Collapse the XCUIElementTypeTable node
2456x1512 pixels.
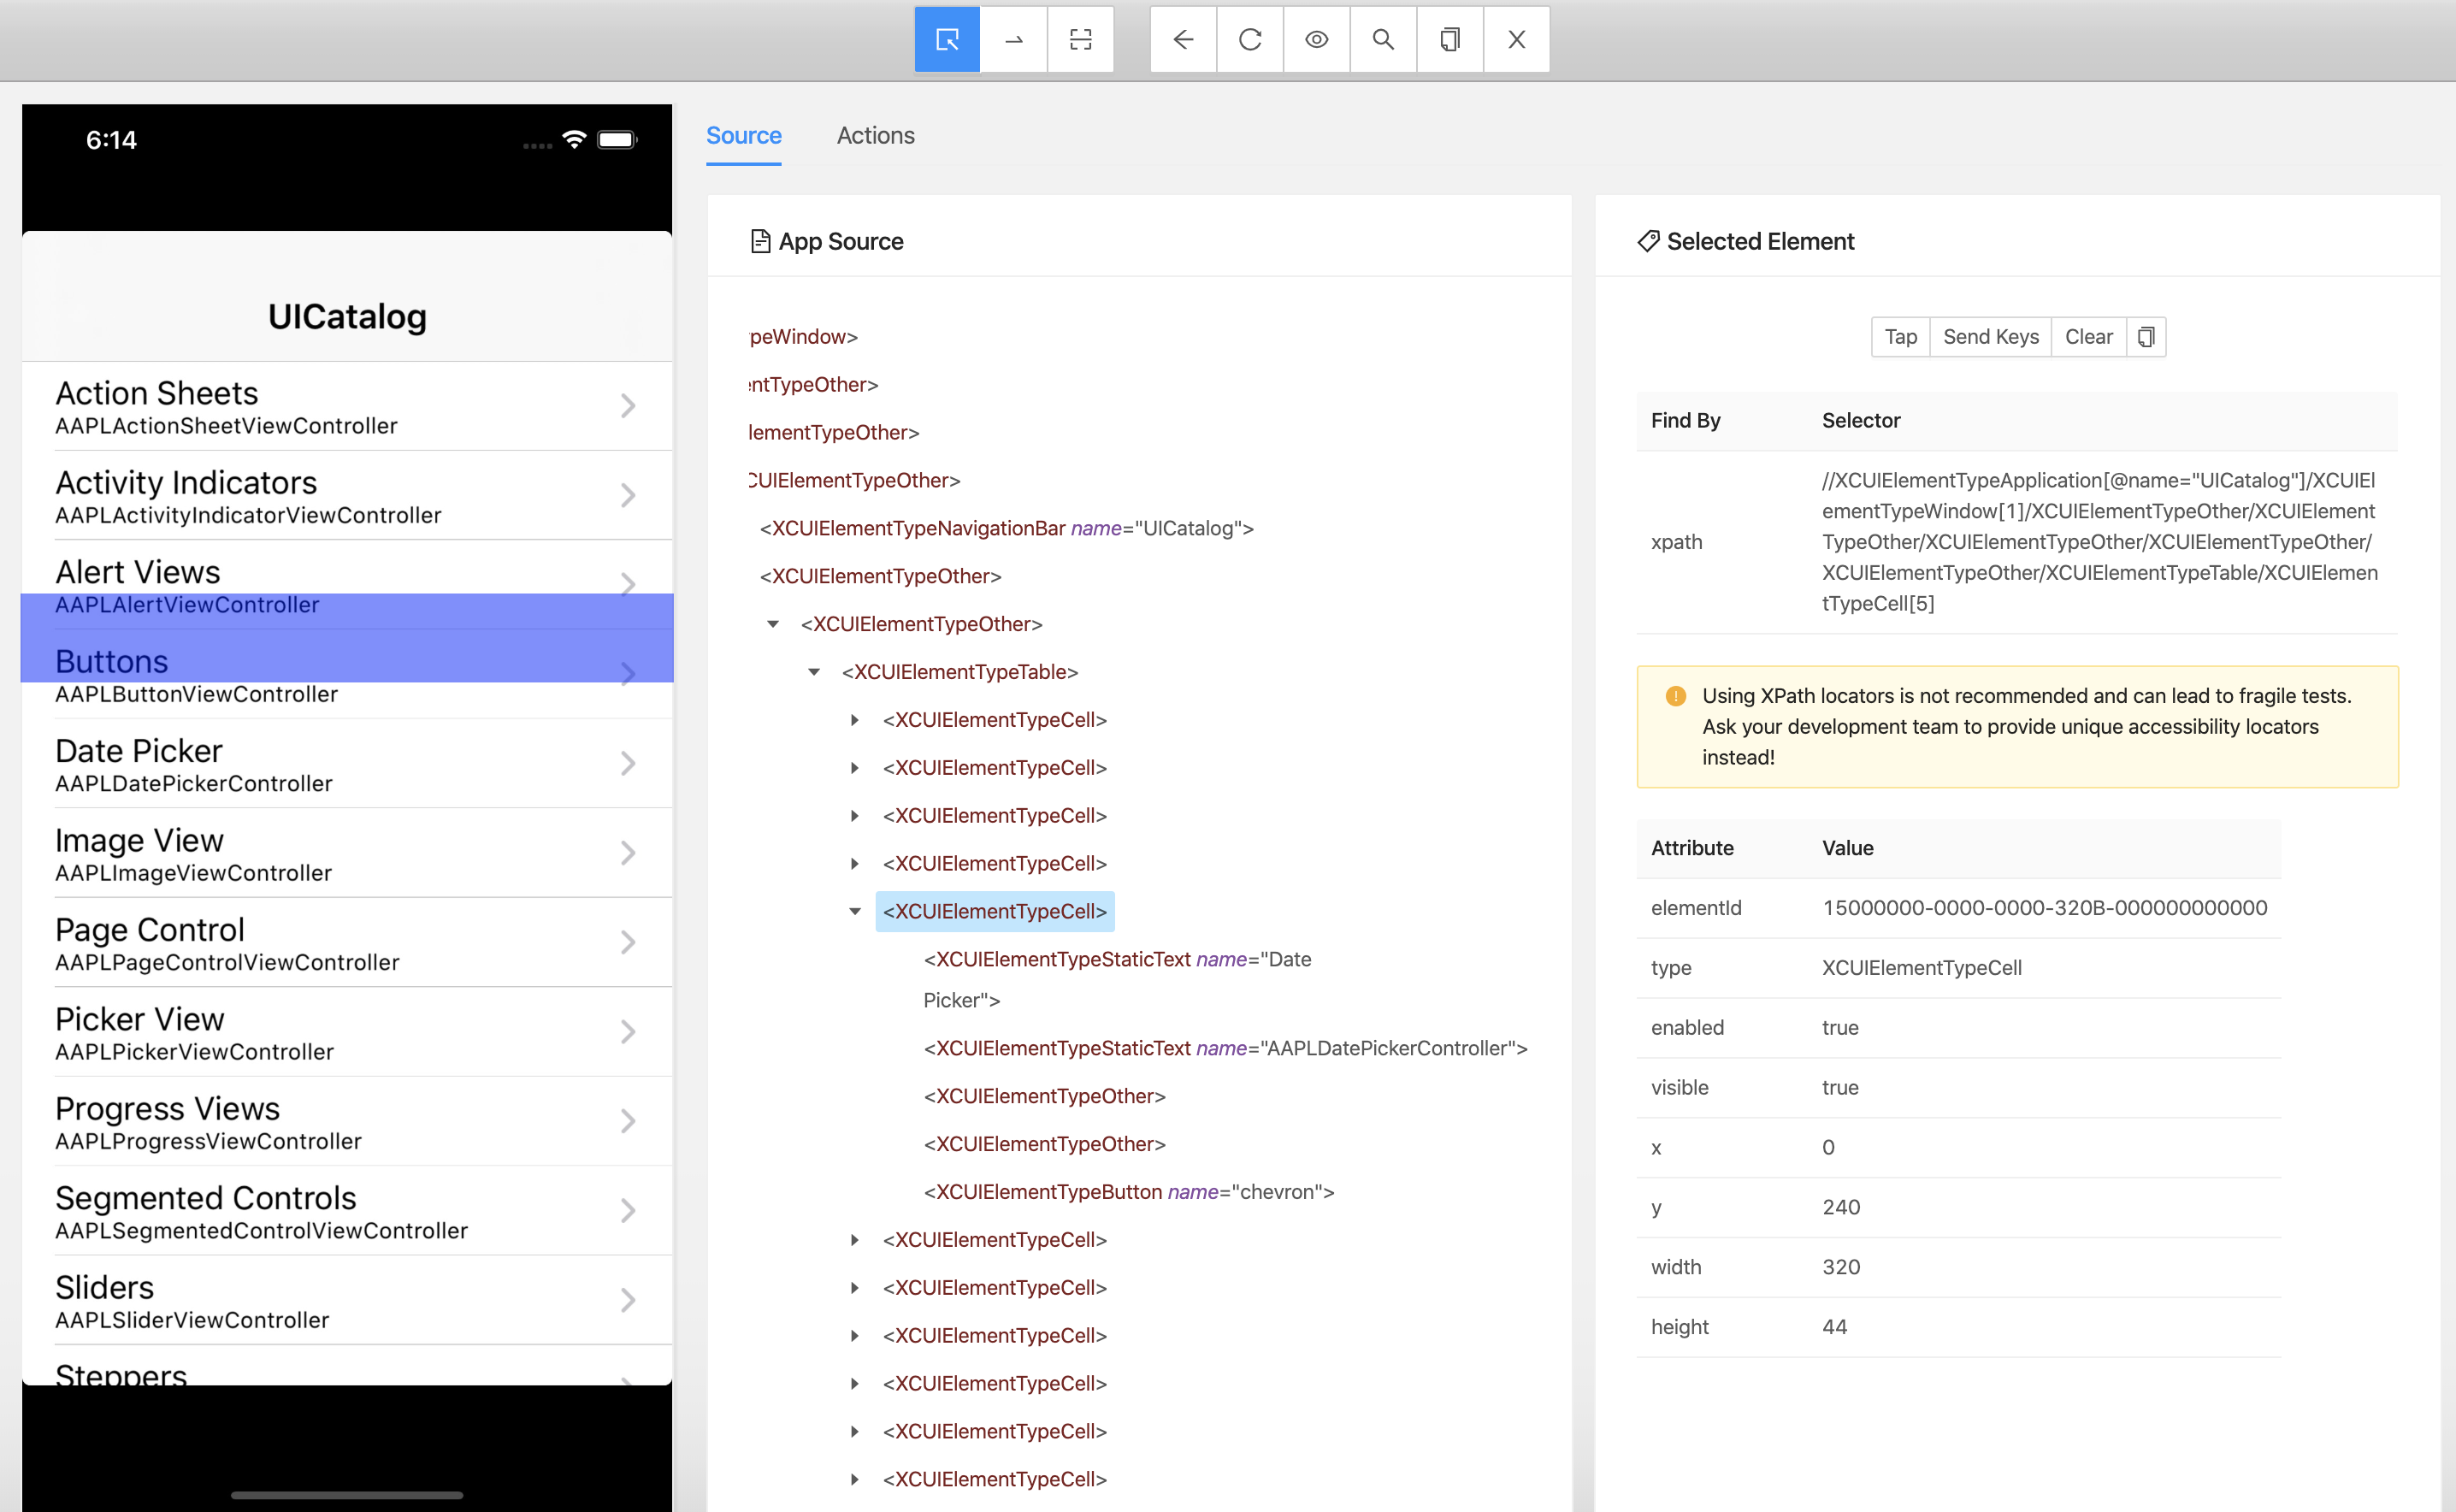click(814, 672)
